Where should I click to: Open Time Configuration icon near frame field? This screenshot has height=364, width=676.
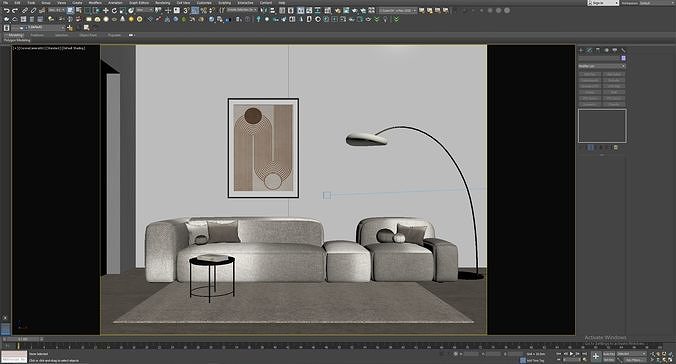(x=584, y=359)
